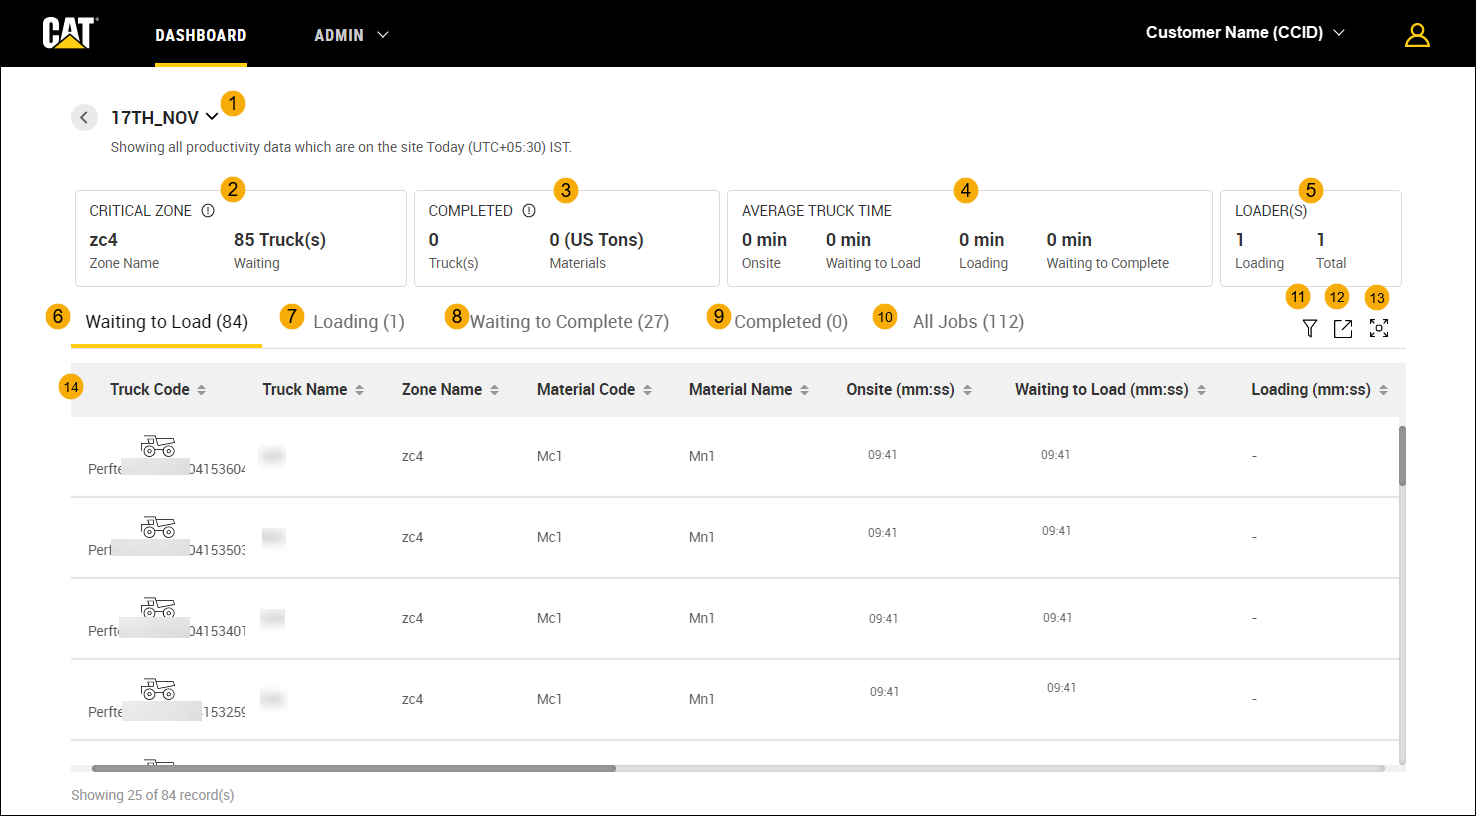This screenshot has width=1476, height=816.
Task: Click the vertical table scrollbar
Action: (x=1402, y=456)
